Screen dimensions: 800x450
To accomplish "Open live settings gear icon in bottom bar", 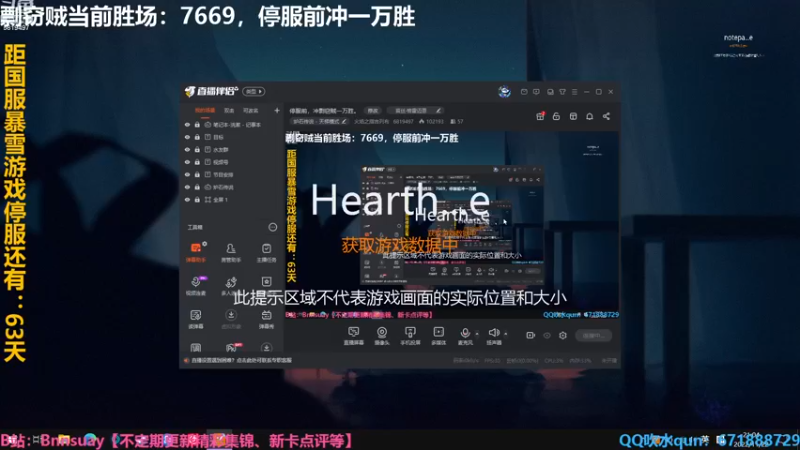I will tap(563, 335).
